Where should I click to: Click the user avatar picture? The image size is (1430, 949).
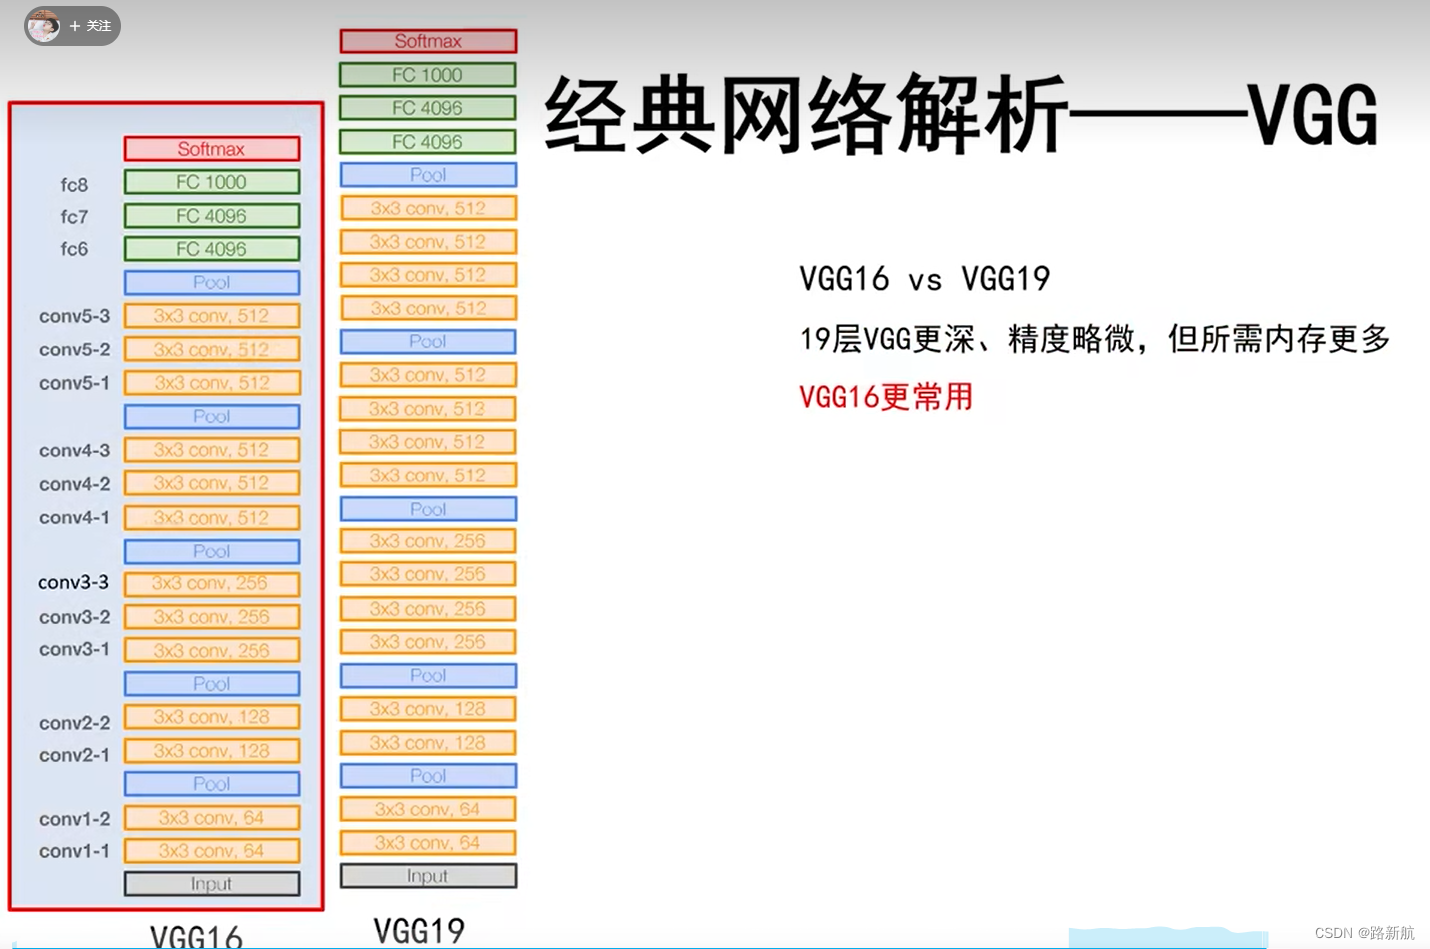coord(42,26)
